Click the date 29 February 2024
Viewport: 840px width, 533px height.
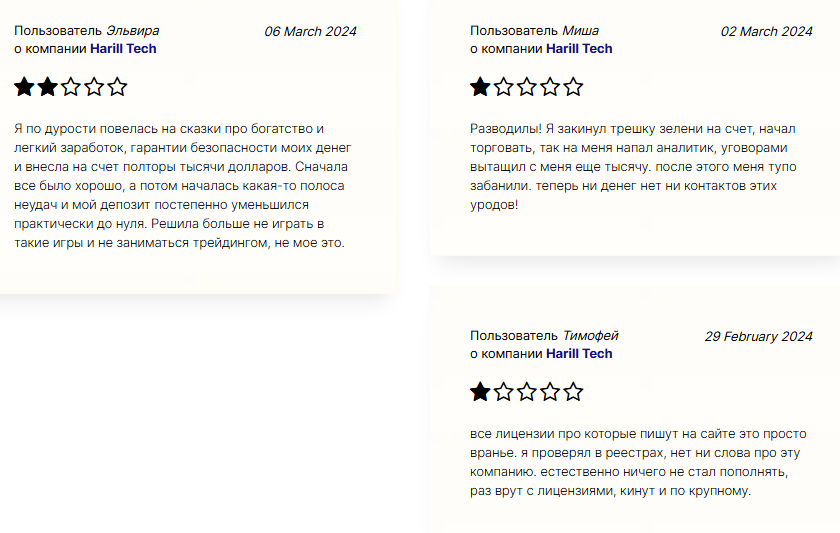[758, 336]
